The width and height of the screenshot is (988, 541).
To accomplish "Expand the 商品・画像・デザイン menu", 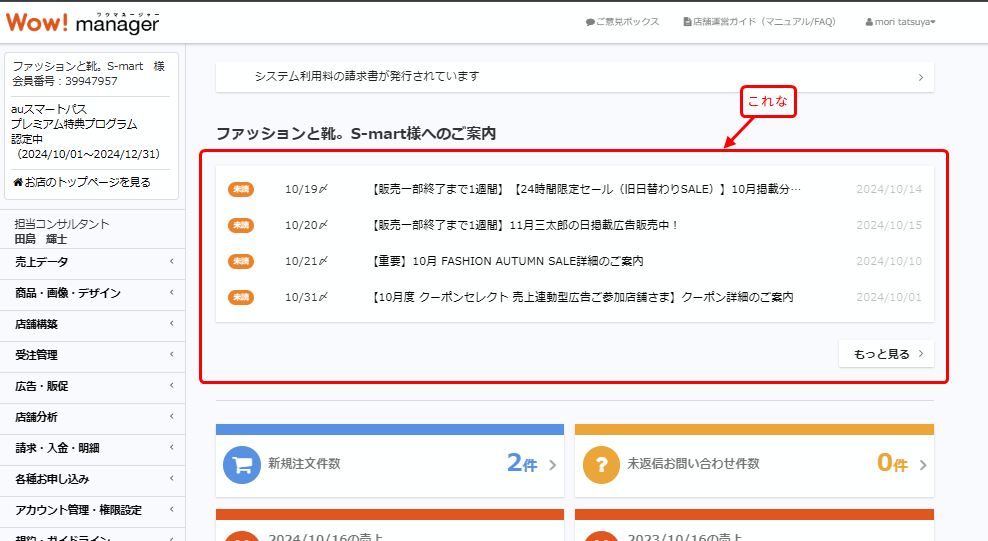I will [92, 293].
